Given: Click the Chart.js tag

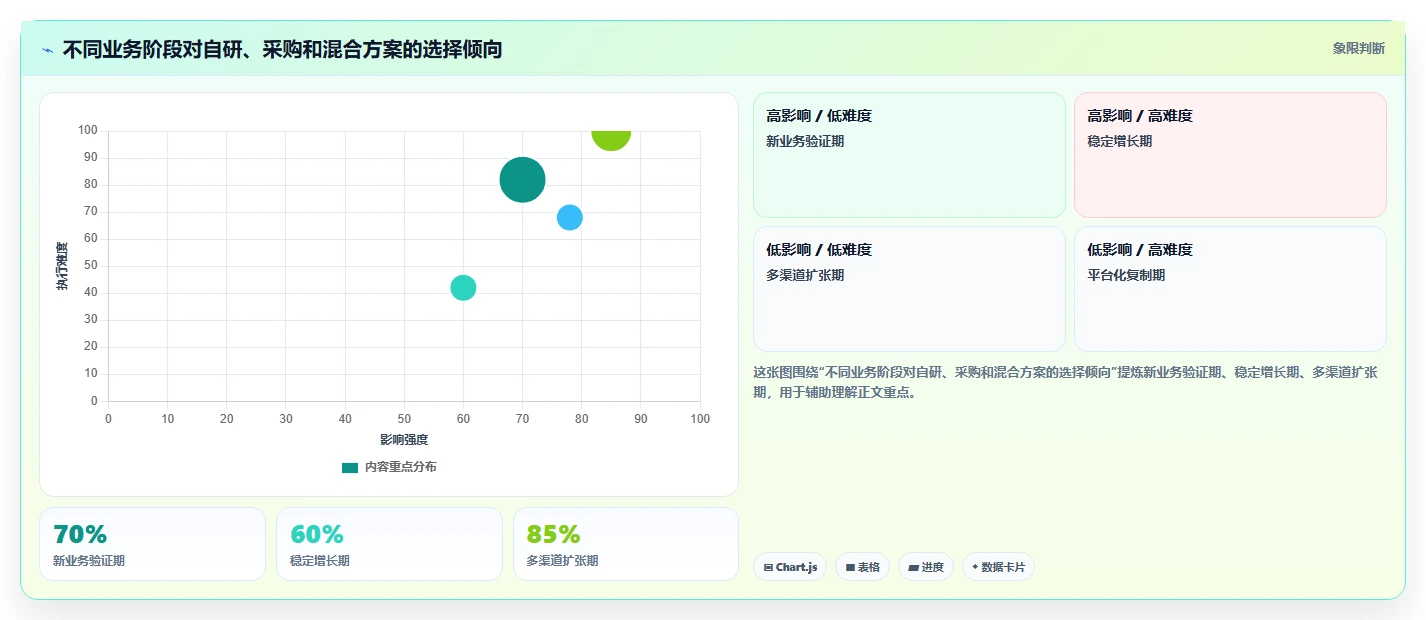Looking at the screenshot, I should [x=790, y=567].
